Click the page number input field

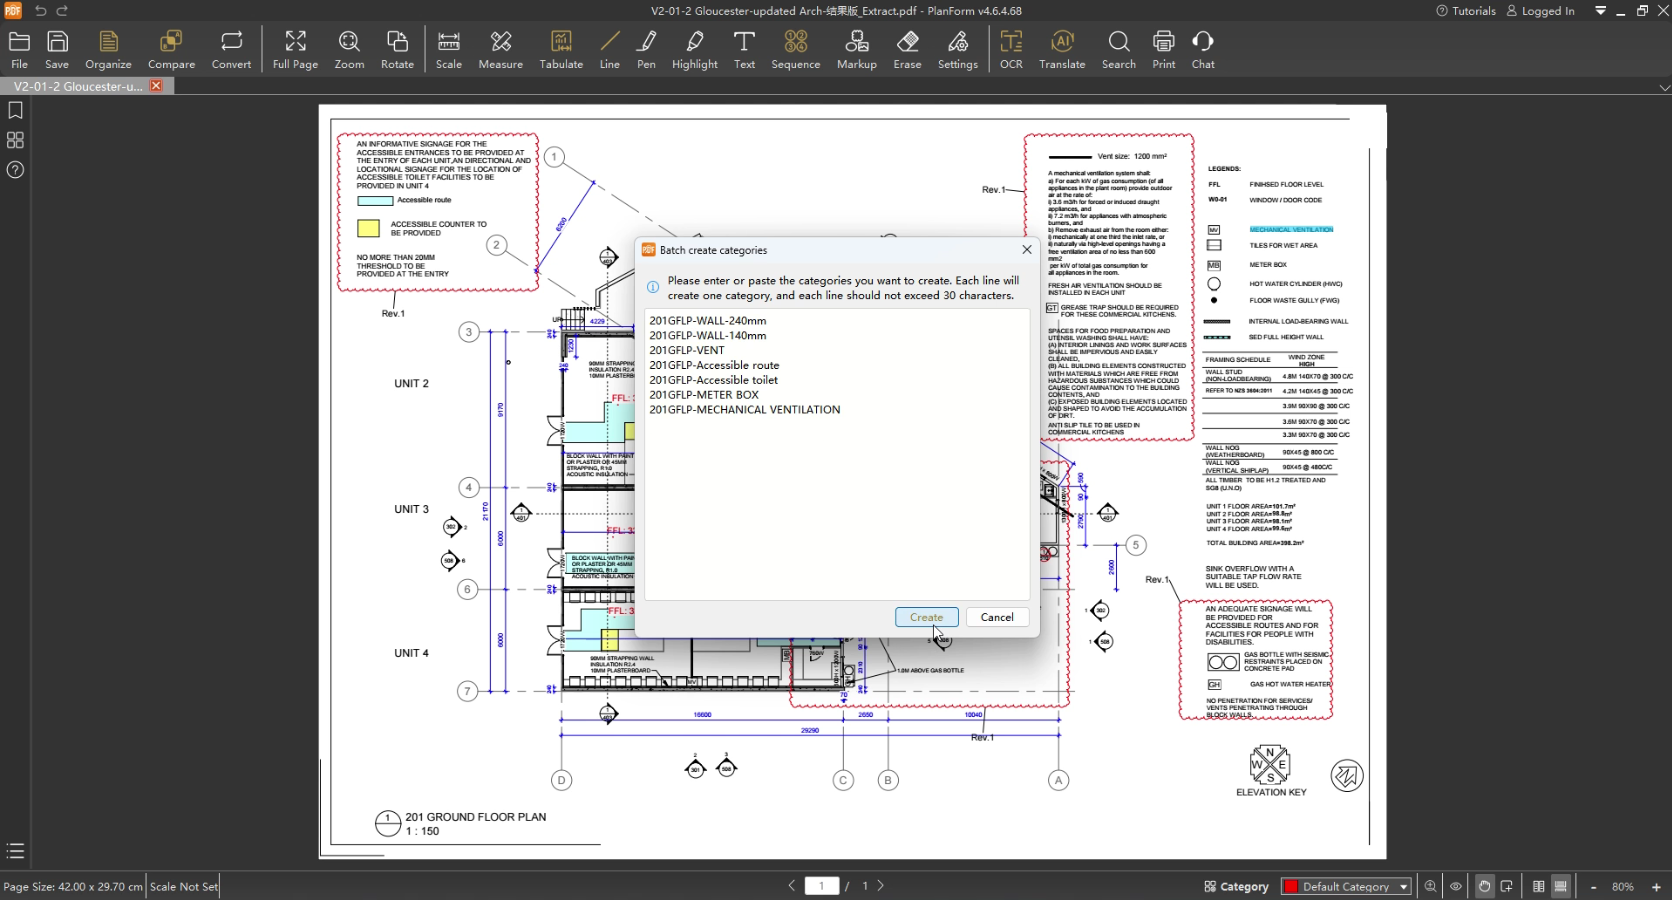tap(821, 886)
